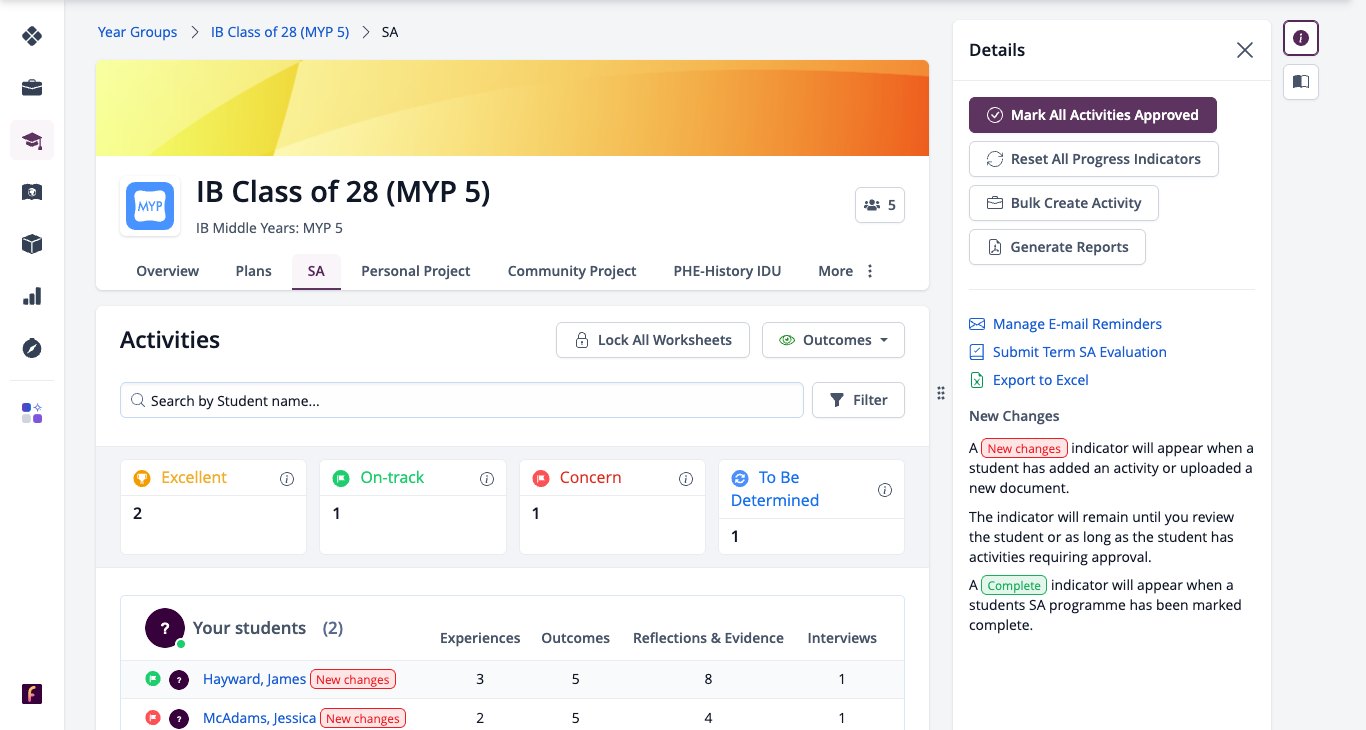Image resolution: width=1366 pixels, height=730 pixels.
Task: Open the More tab menu
Action: [x=846, y=271]
